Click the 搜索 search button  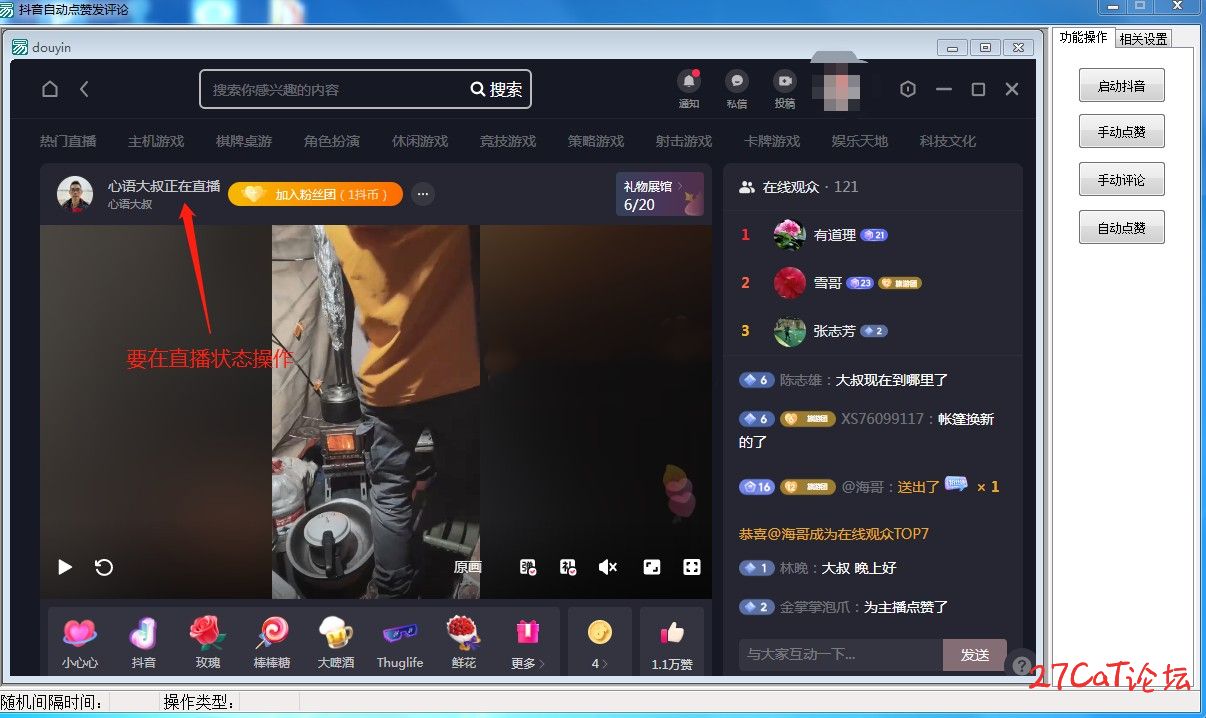click(497, 89)
